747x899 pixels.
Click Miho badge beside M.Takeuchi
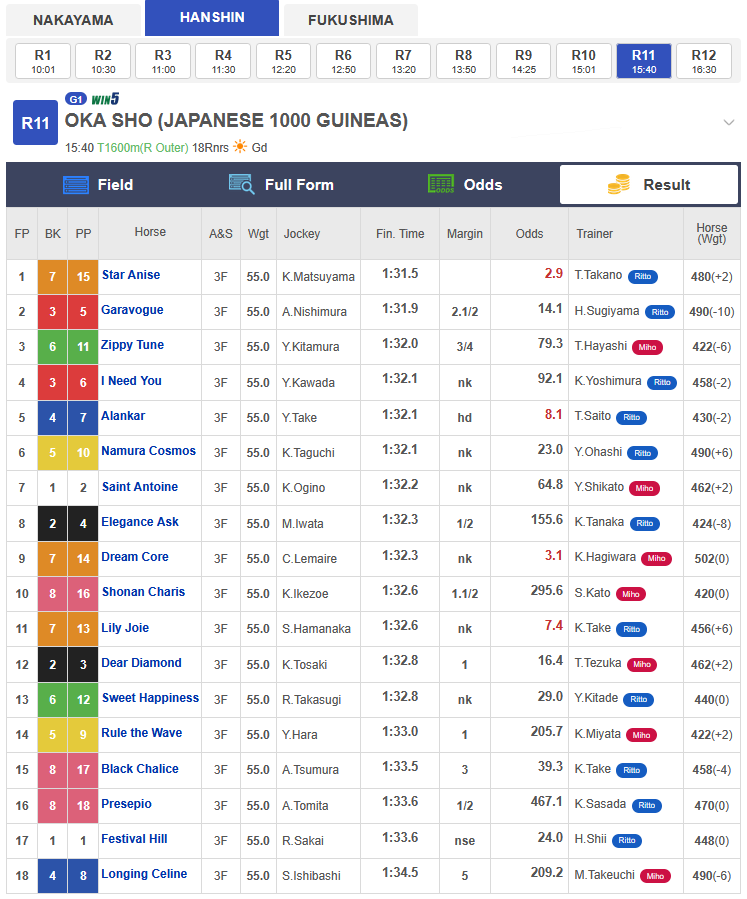point(655,876)
